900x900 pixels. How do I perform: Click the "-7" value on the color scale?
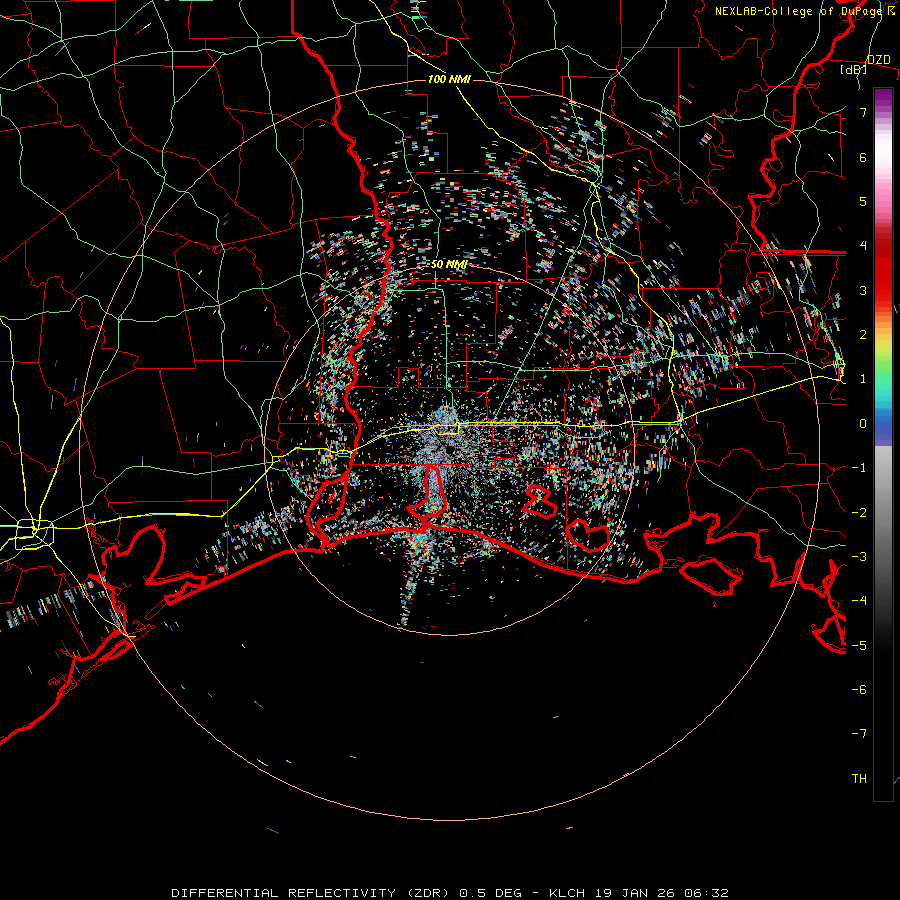(859, 734)
